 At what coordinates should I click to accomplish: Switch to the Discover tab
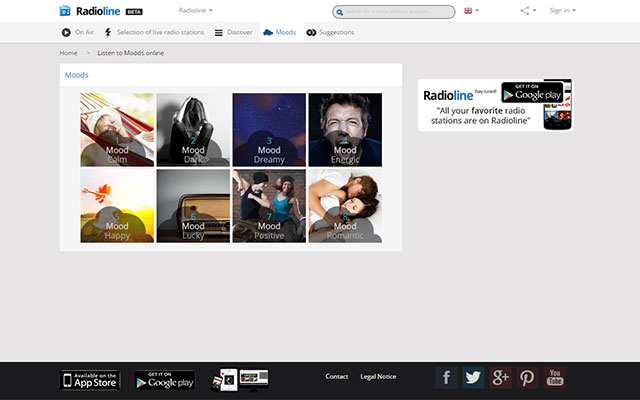(x=233, y=32)
